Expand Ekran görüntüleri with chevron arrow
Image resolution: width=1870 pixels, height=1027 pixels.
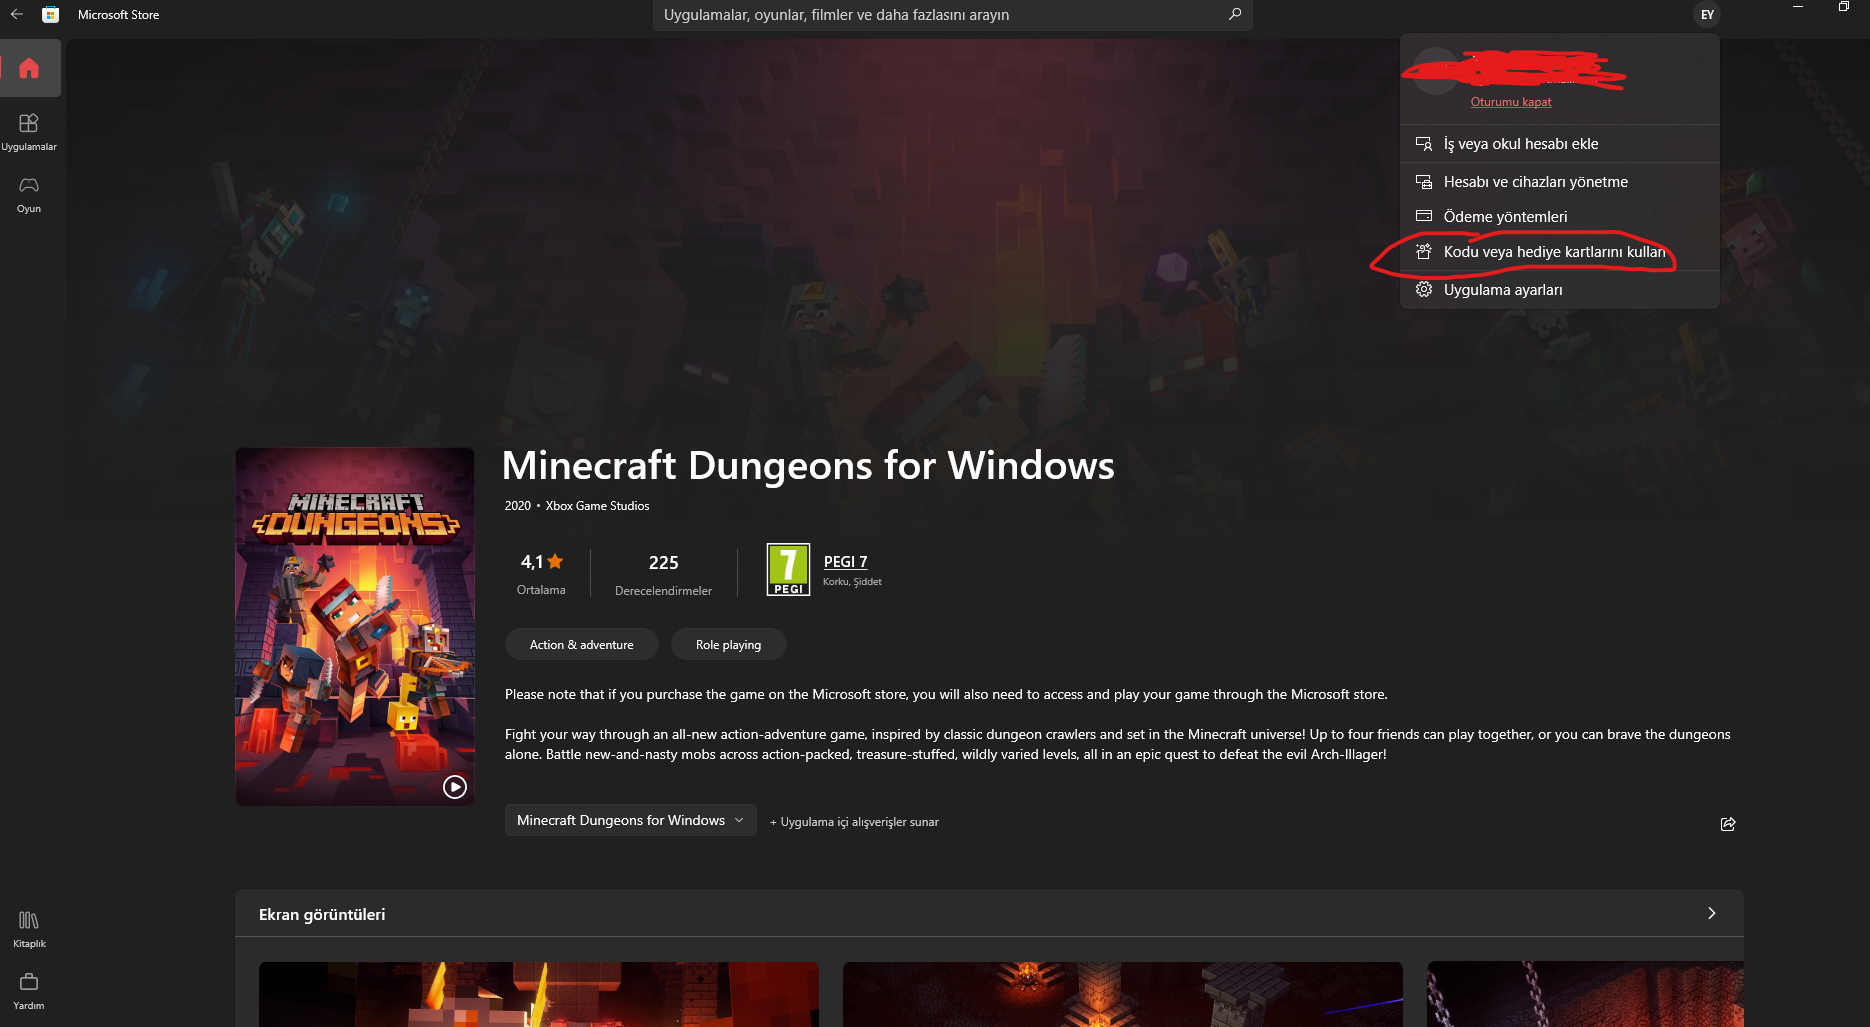click(1712, 913)
